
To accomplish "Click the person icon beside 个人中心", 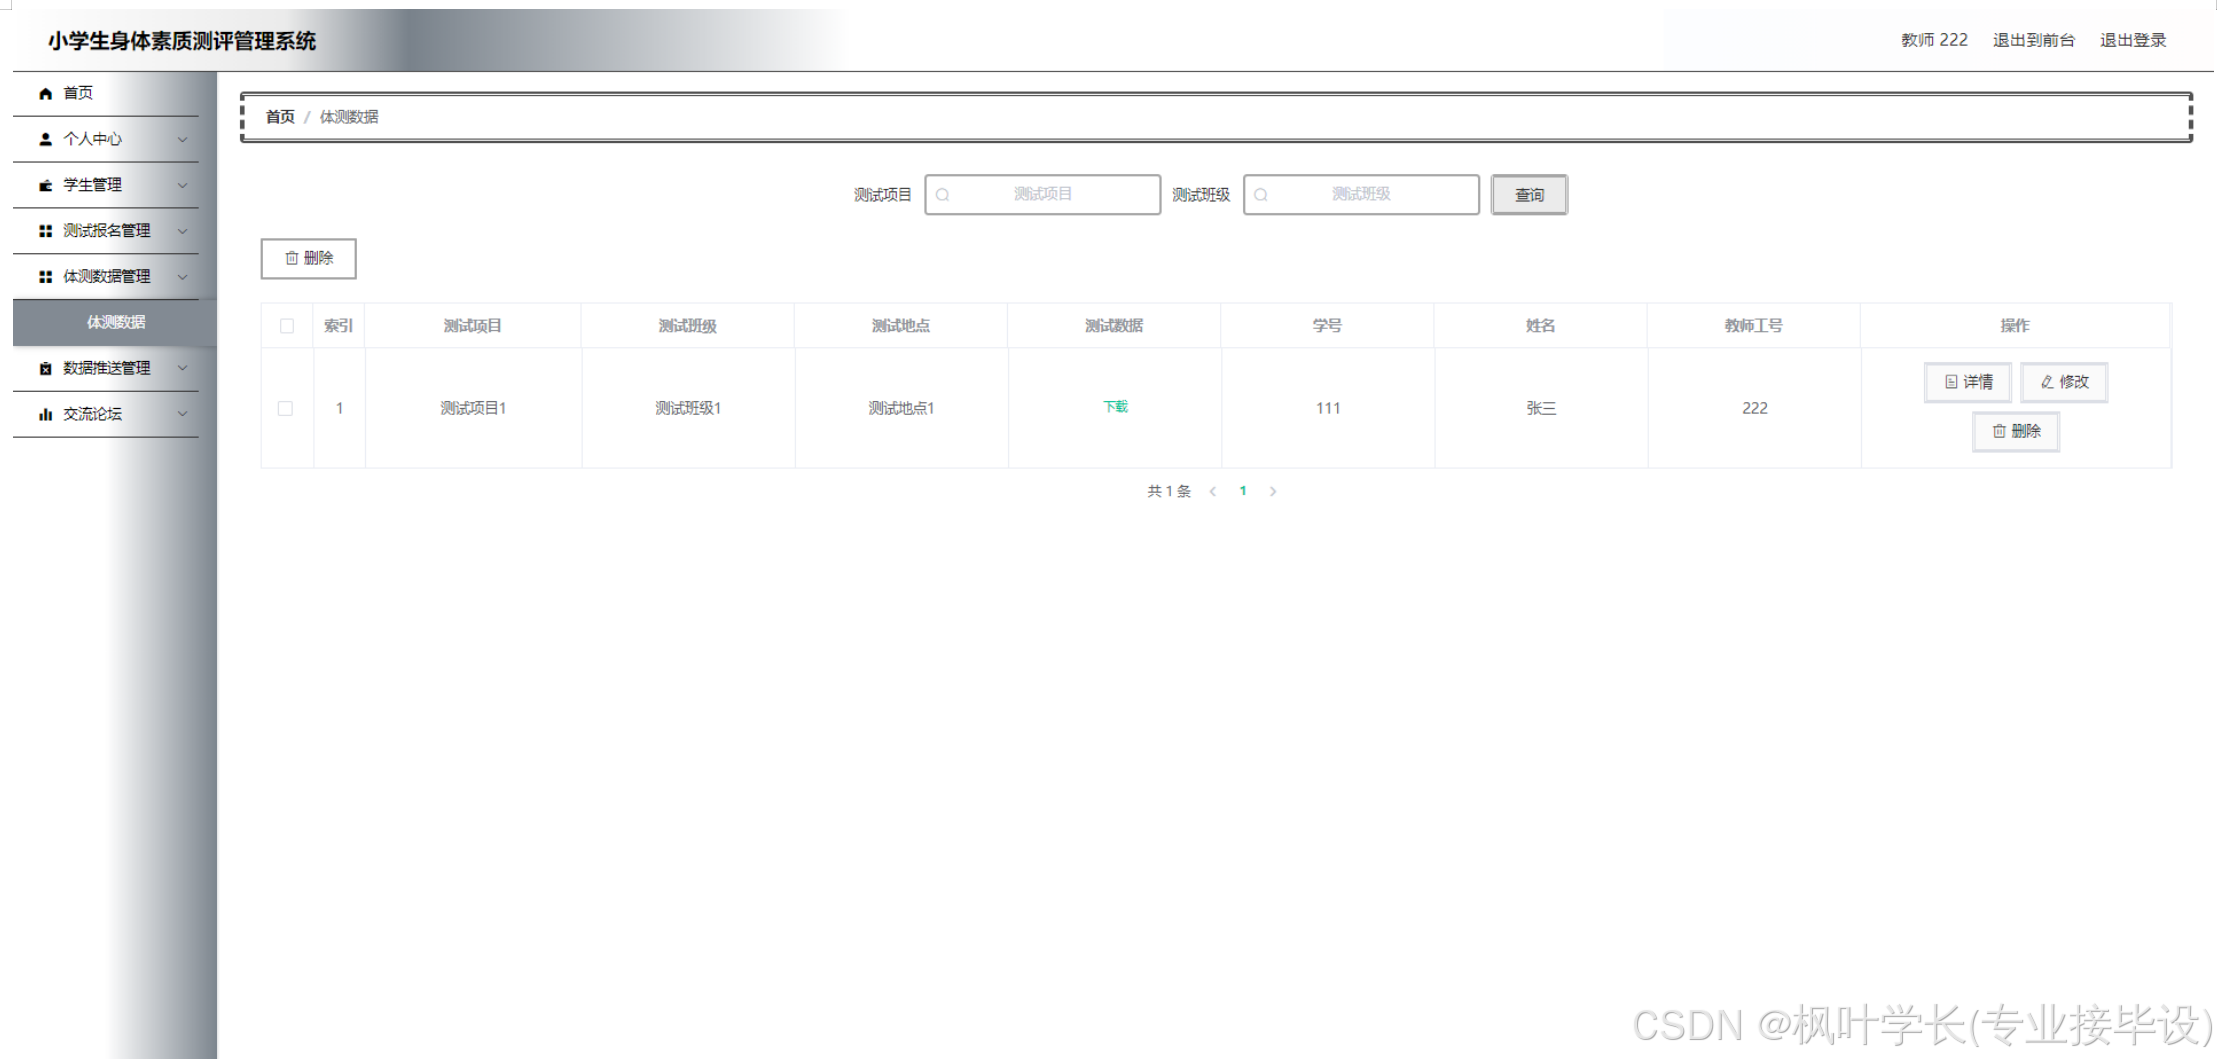I will [x=45, y=139].
